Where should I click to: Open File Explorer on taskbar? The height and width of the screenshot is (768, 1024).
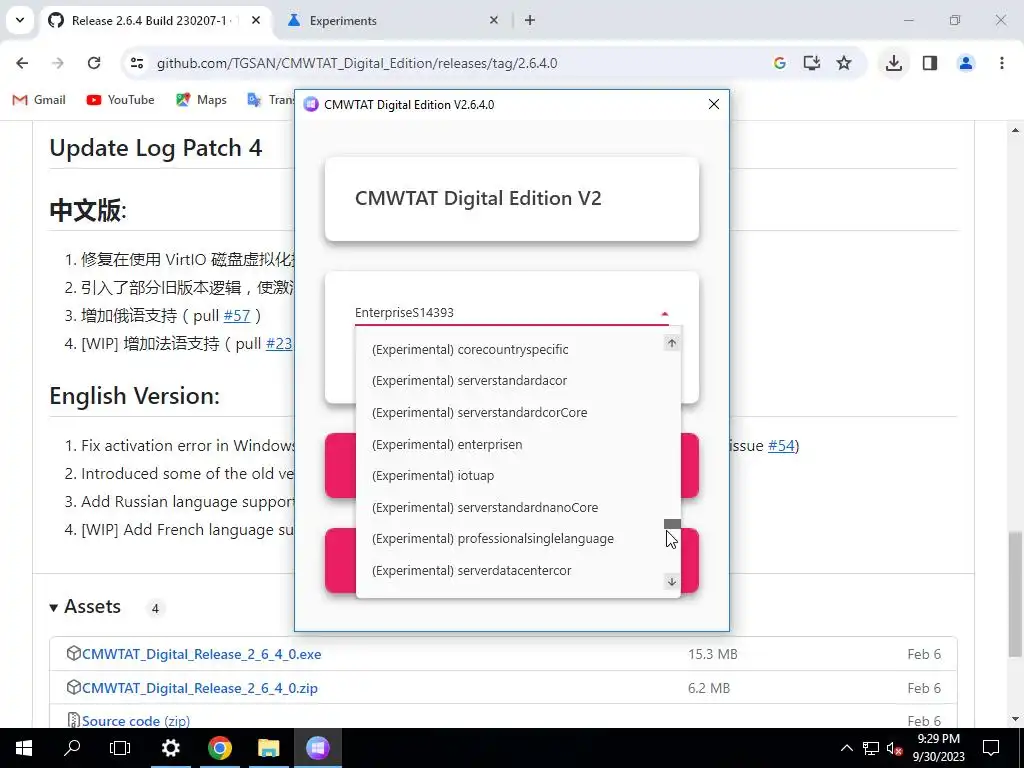[268, 748]
